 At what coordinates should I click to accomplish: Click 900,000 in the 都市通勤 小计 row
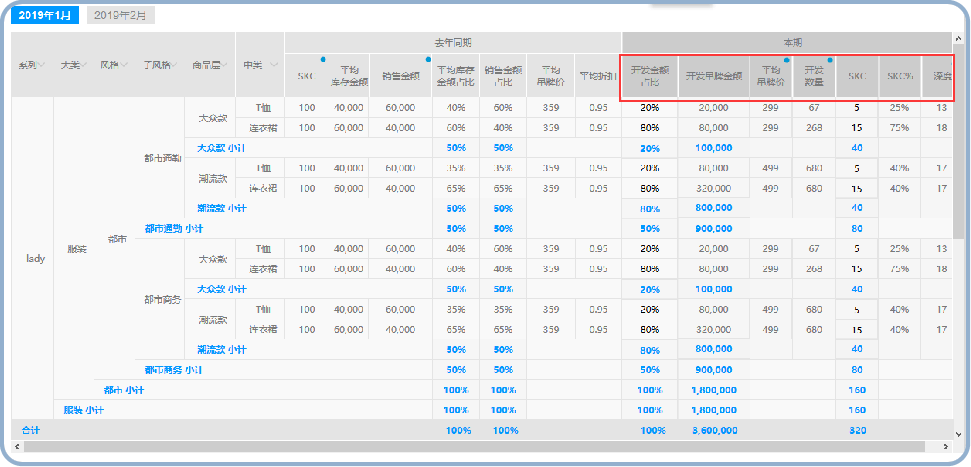coord(713,229)
